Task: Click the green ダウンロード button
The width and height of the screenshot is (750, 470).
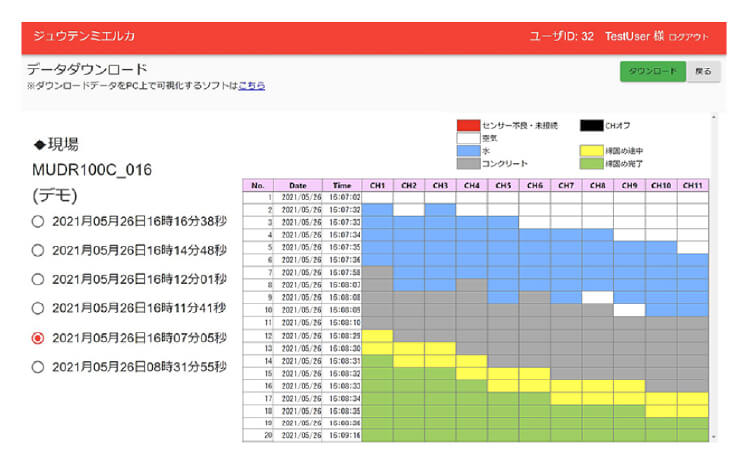Action: pos(652,72)
